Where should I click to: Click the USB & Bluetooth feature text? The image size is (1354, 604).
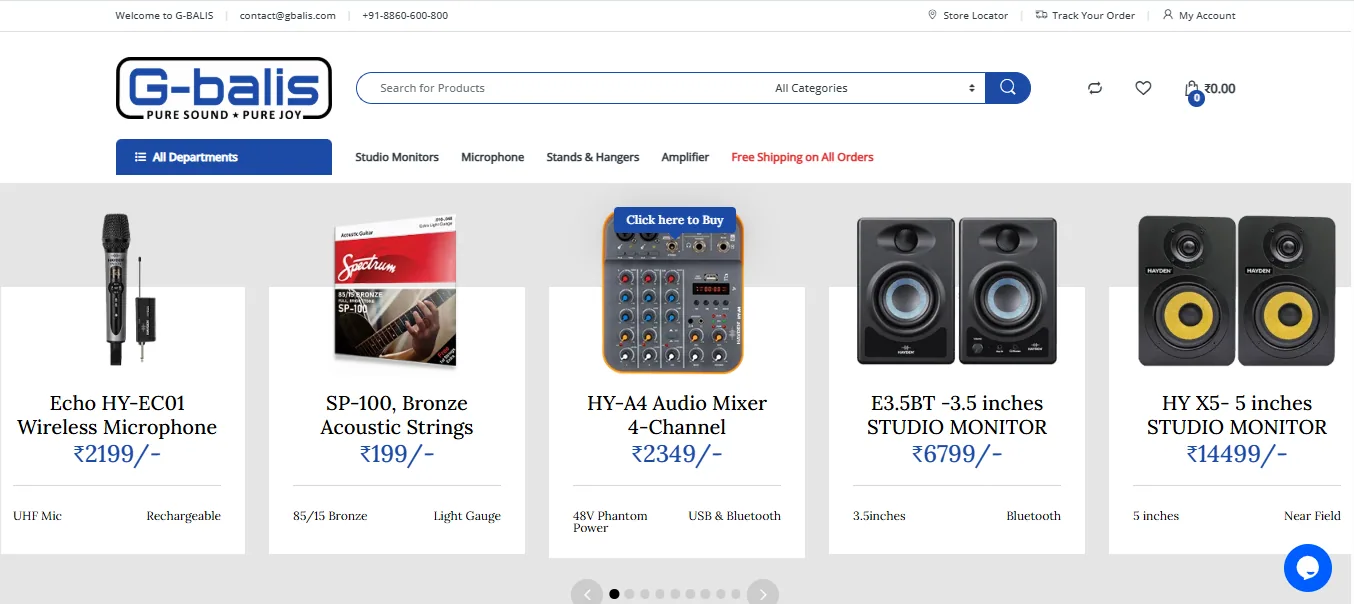point(734,516)
